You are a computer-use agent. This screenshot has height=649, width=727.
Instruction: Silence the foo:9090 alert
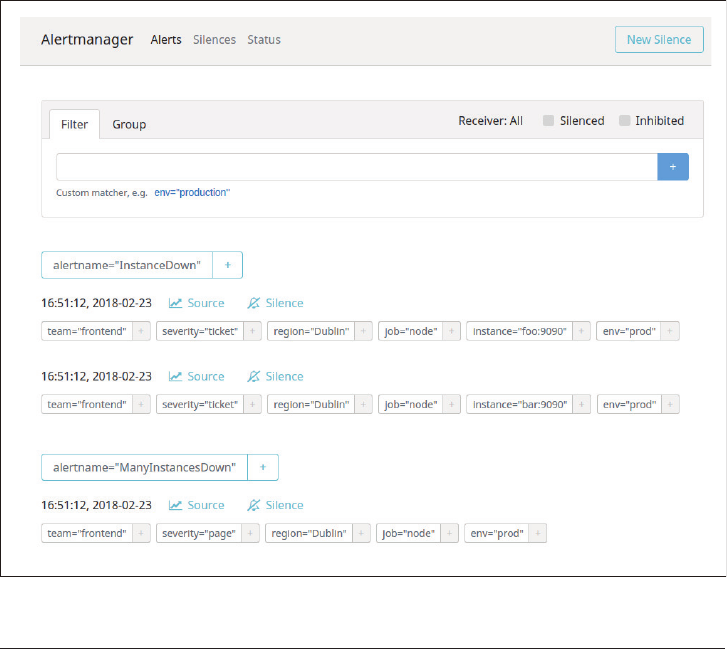pyautogui.click(x=275, y=303)
